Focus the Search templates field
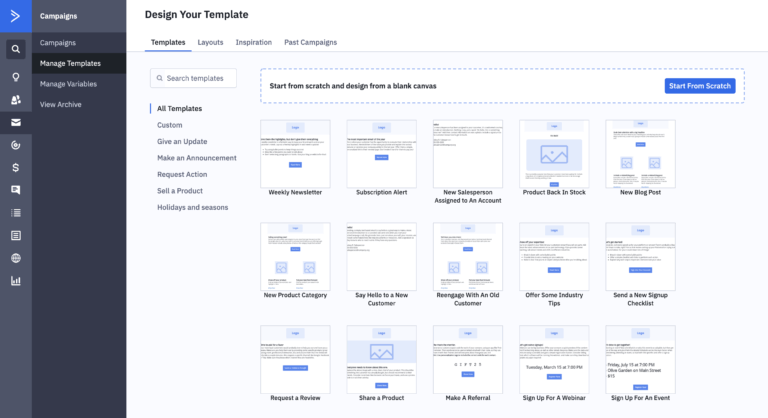The height and width of the screenshot is (418, 768). [193, 78]
